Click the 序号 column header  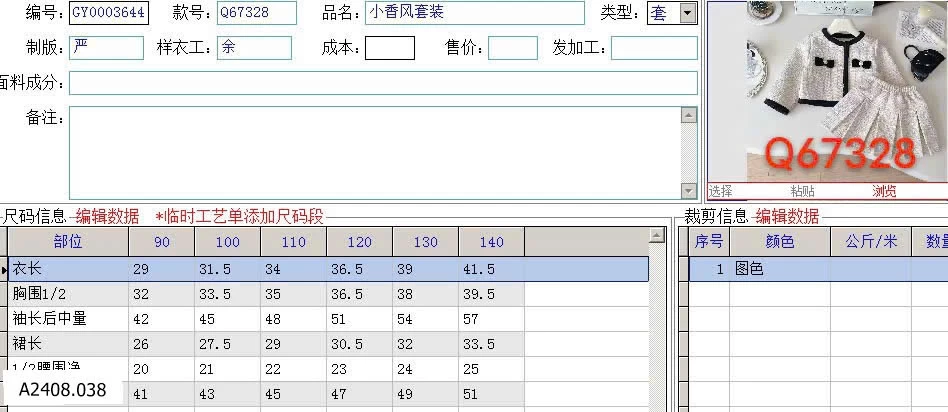(x=709, y=242)
